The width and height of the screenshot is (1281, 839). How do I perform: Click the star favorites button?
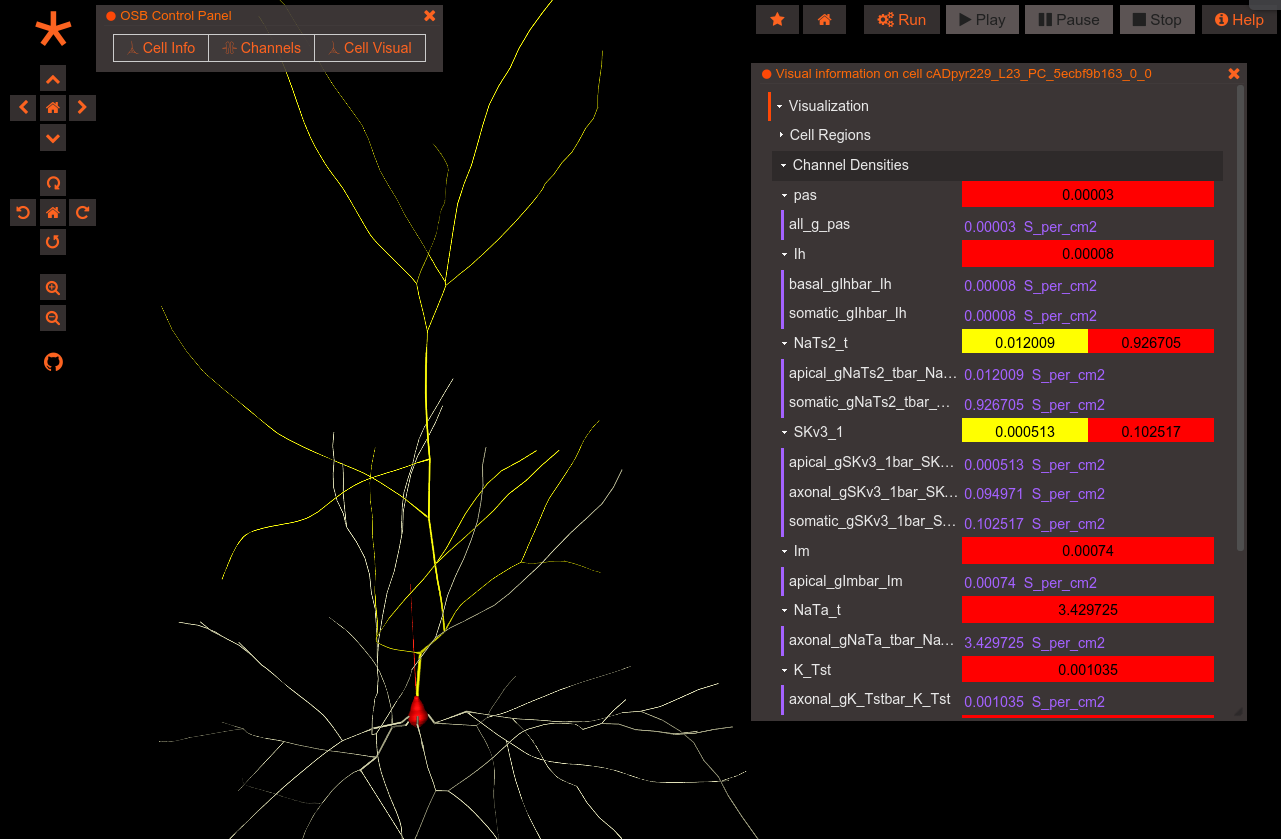tap(777, 20)
